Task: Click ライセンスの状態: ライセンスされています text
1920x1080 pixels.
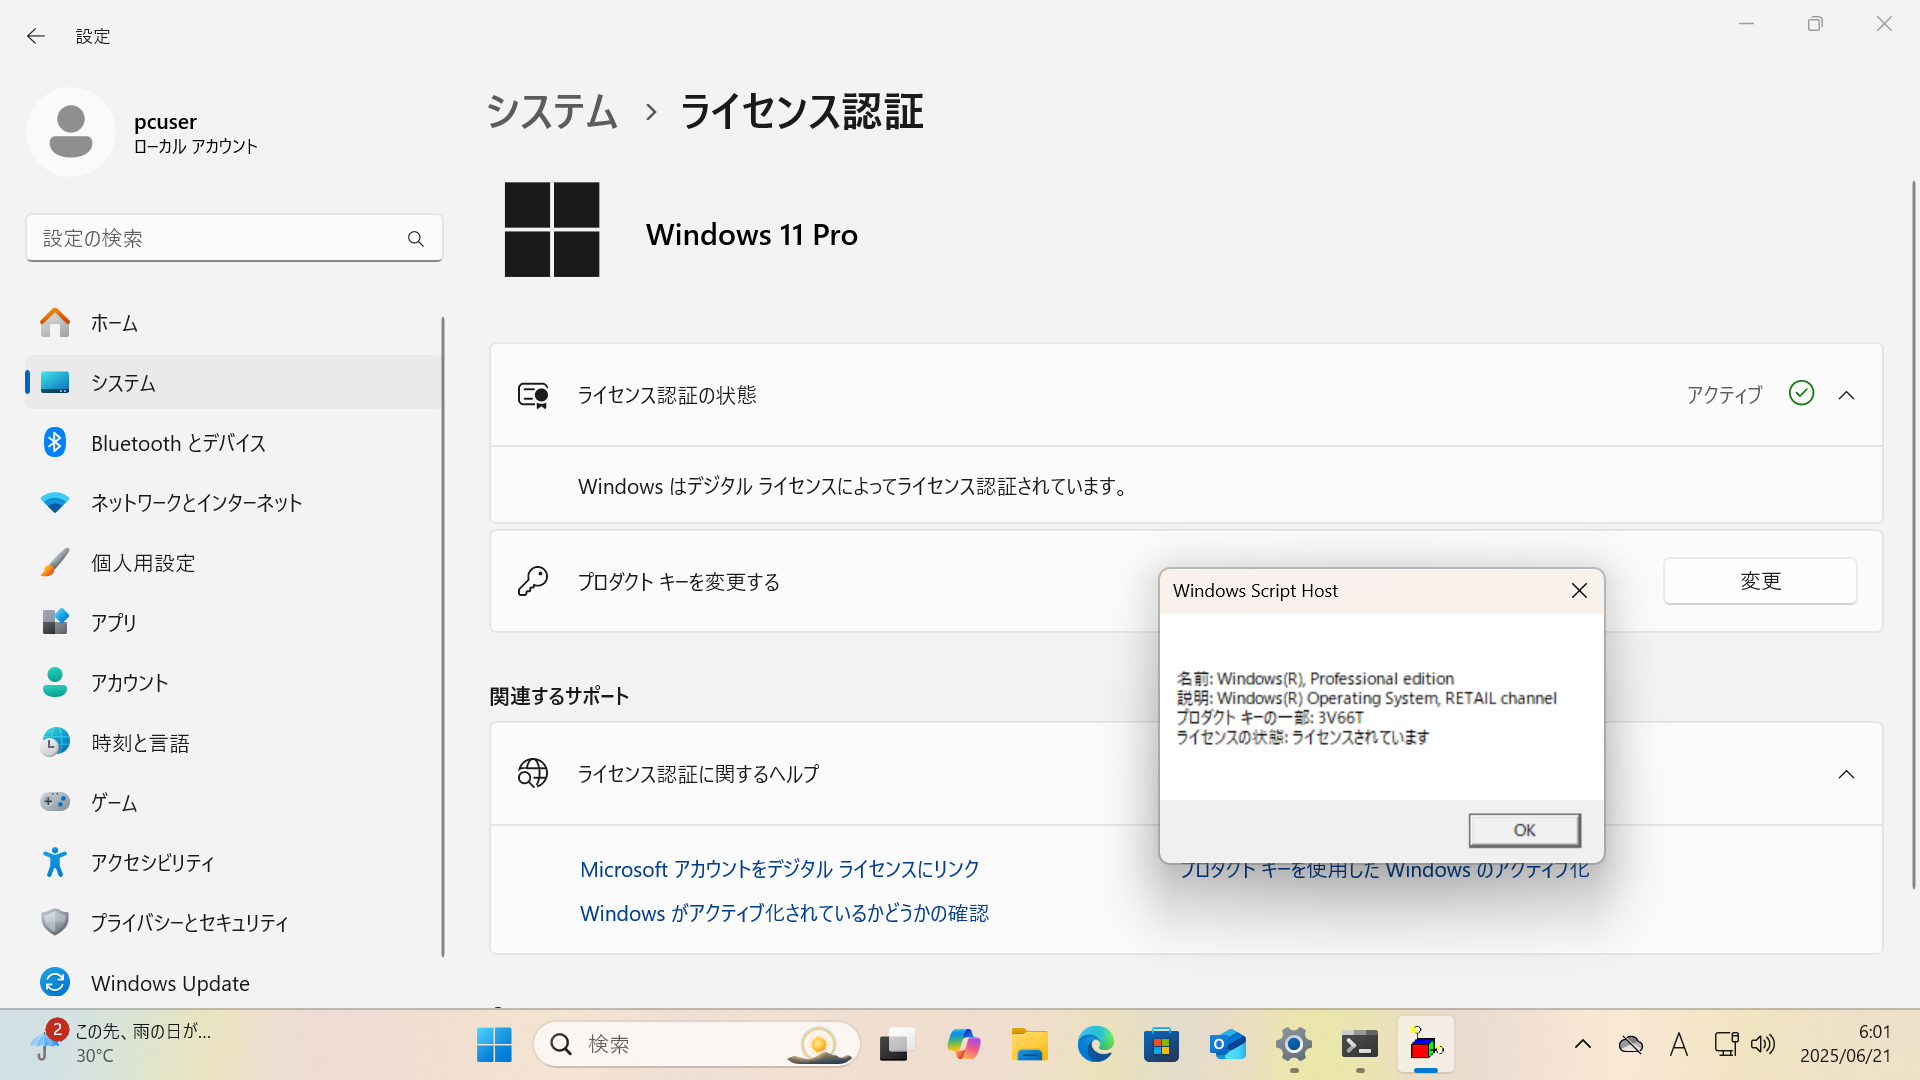Action: coord(1302,737)
